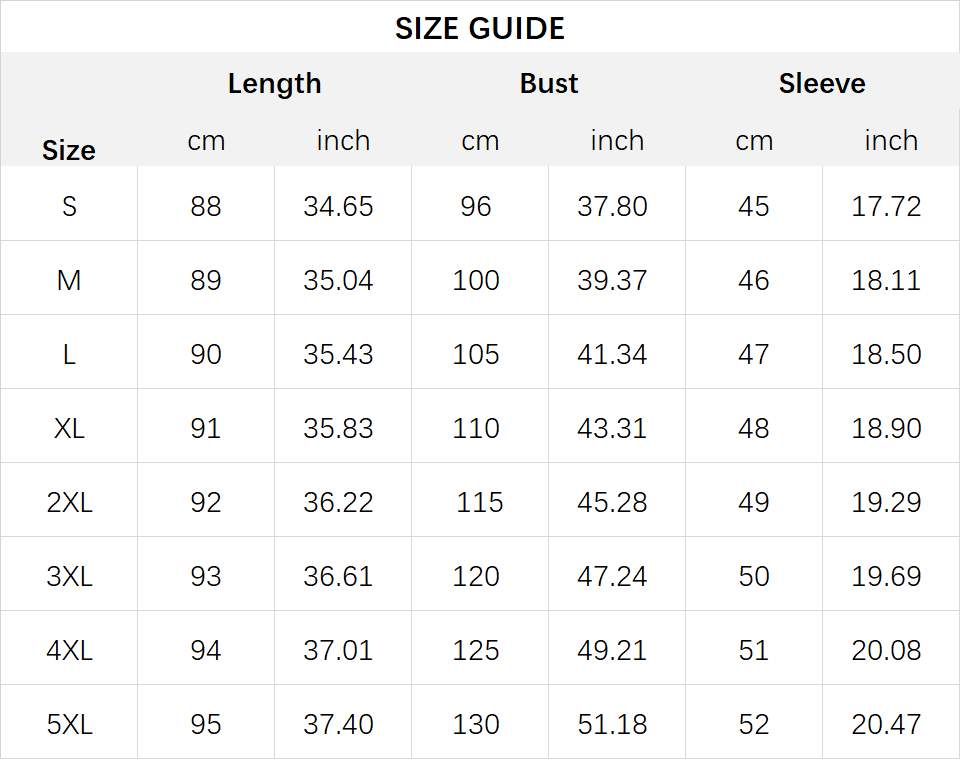Viewport: 960px width, 759px height.
Task: Select the 37.01 length inch cell
Action: [338, 651]
